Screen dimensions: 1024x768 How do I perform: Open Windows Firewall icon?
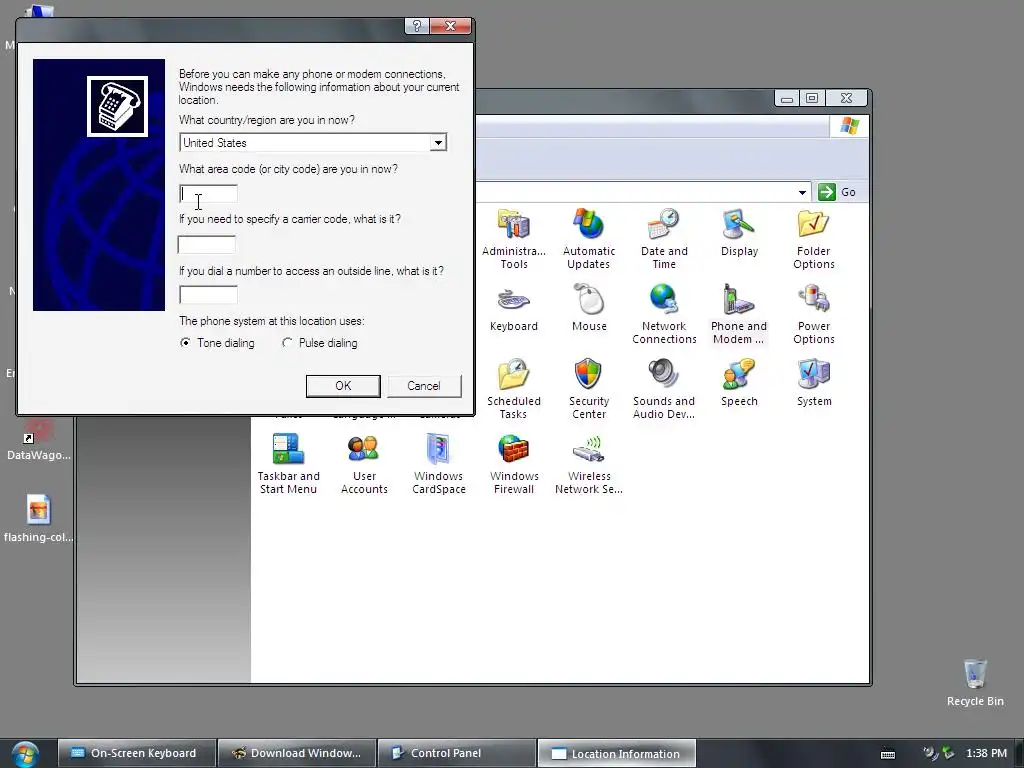tap(513, 464)
